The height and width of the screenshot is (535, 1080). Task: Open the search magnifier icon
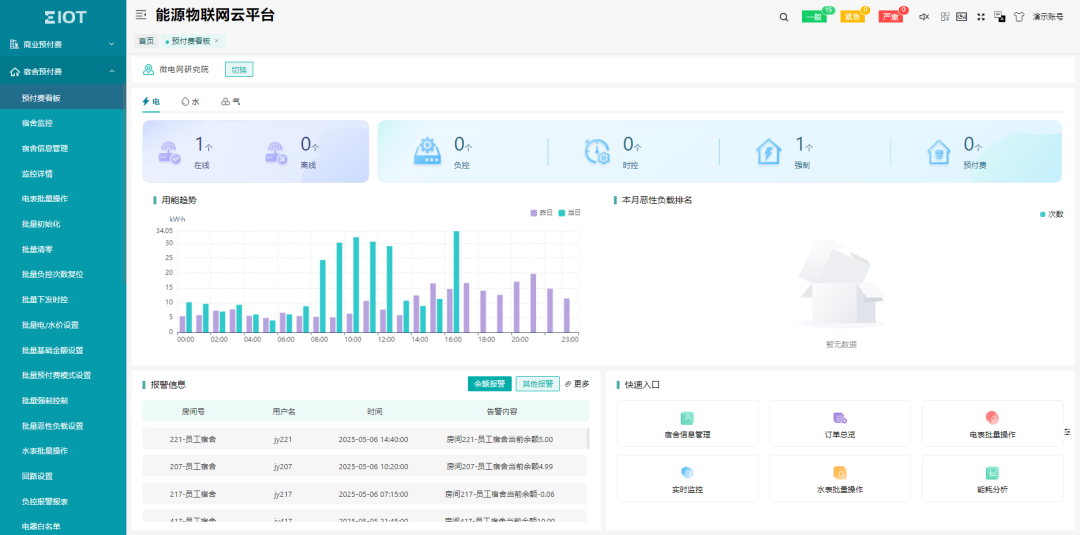[784, 17]
